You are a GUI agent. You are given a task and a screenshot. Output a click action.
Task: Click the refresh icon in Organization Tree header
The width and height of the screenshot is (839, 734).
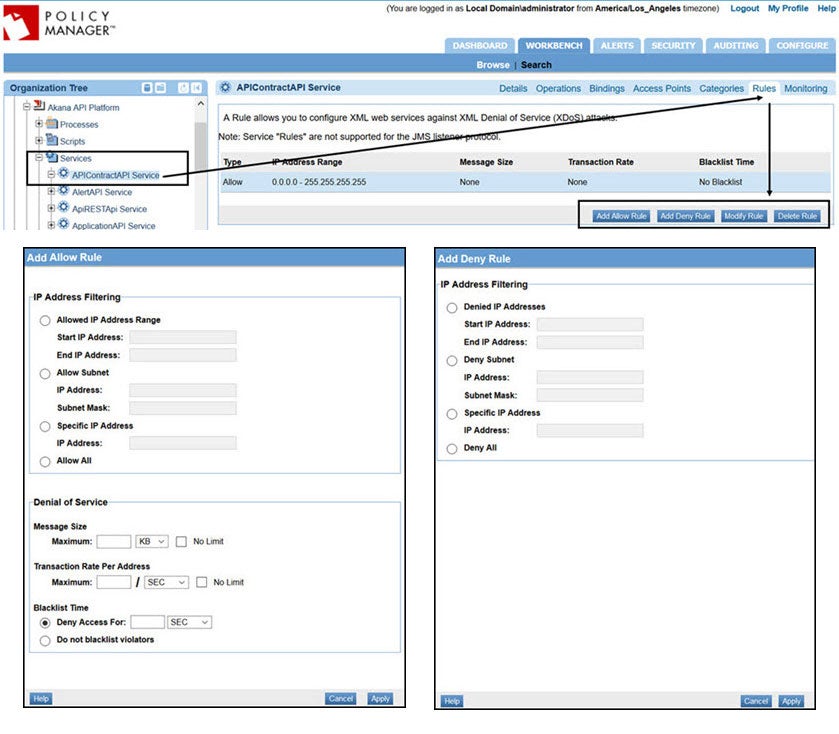pyautogui.click(x=184, y=88)
